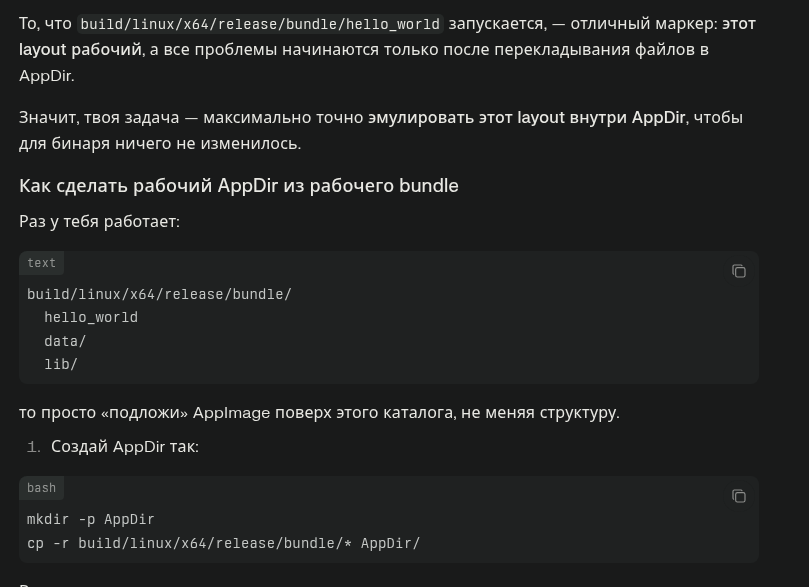Click the "lib/" line in the code block

coord(61,364)
